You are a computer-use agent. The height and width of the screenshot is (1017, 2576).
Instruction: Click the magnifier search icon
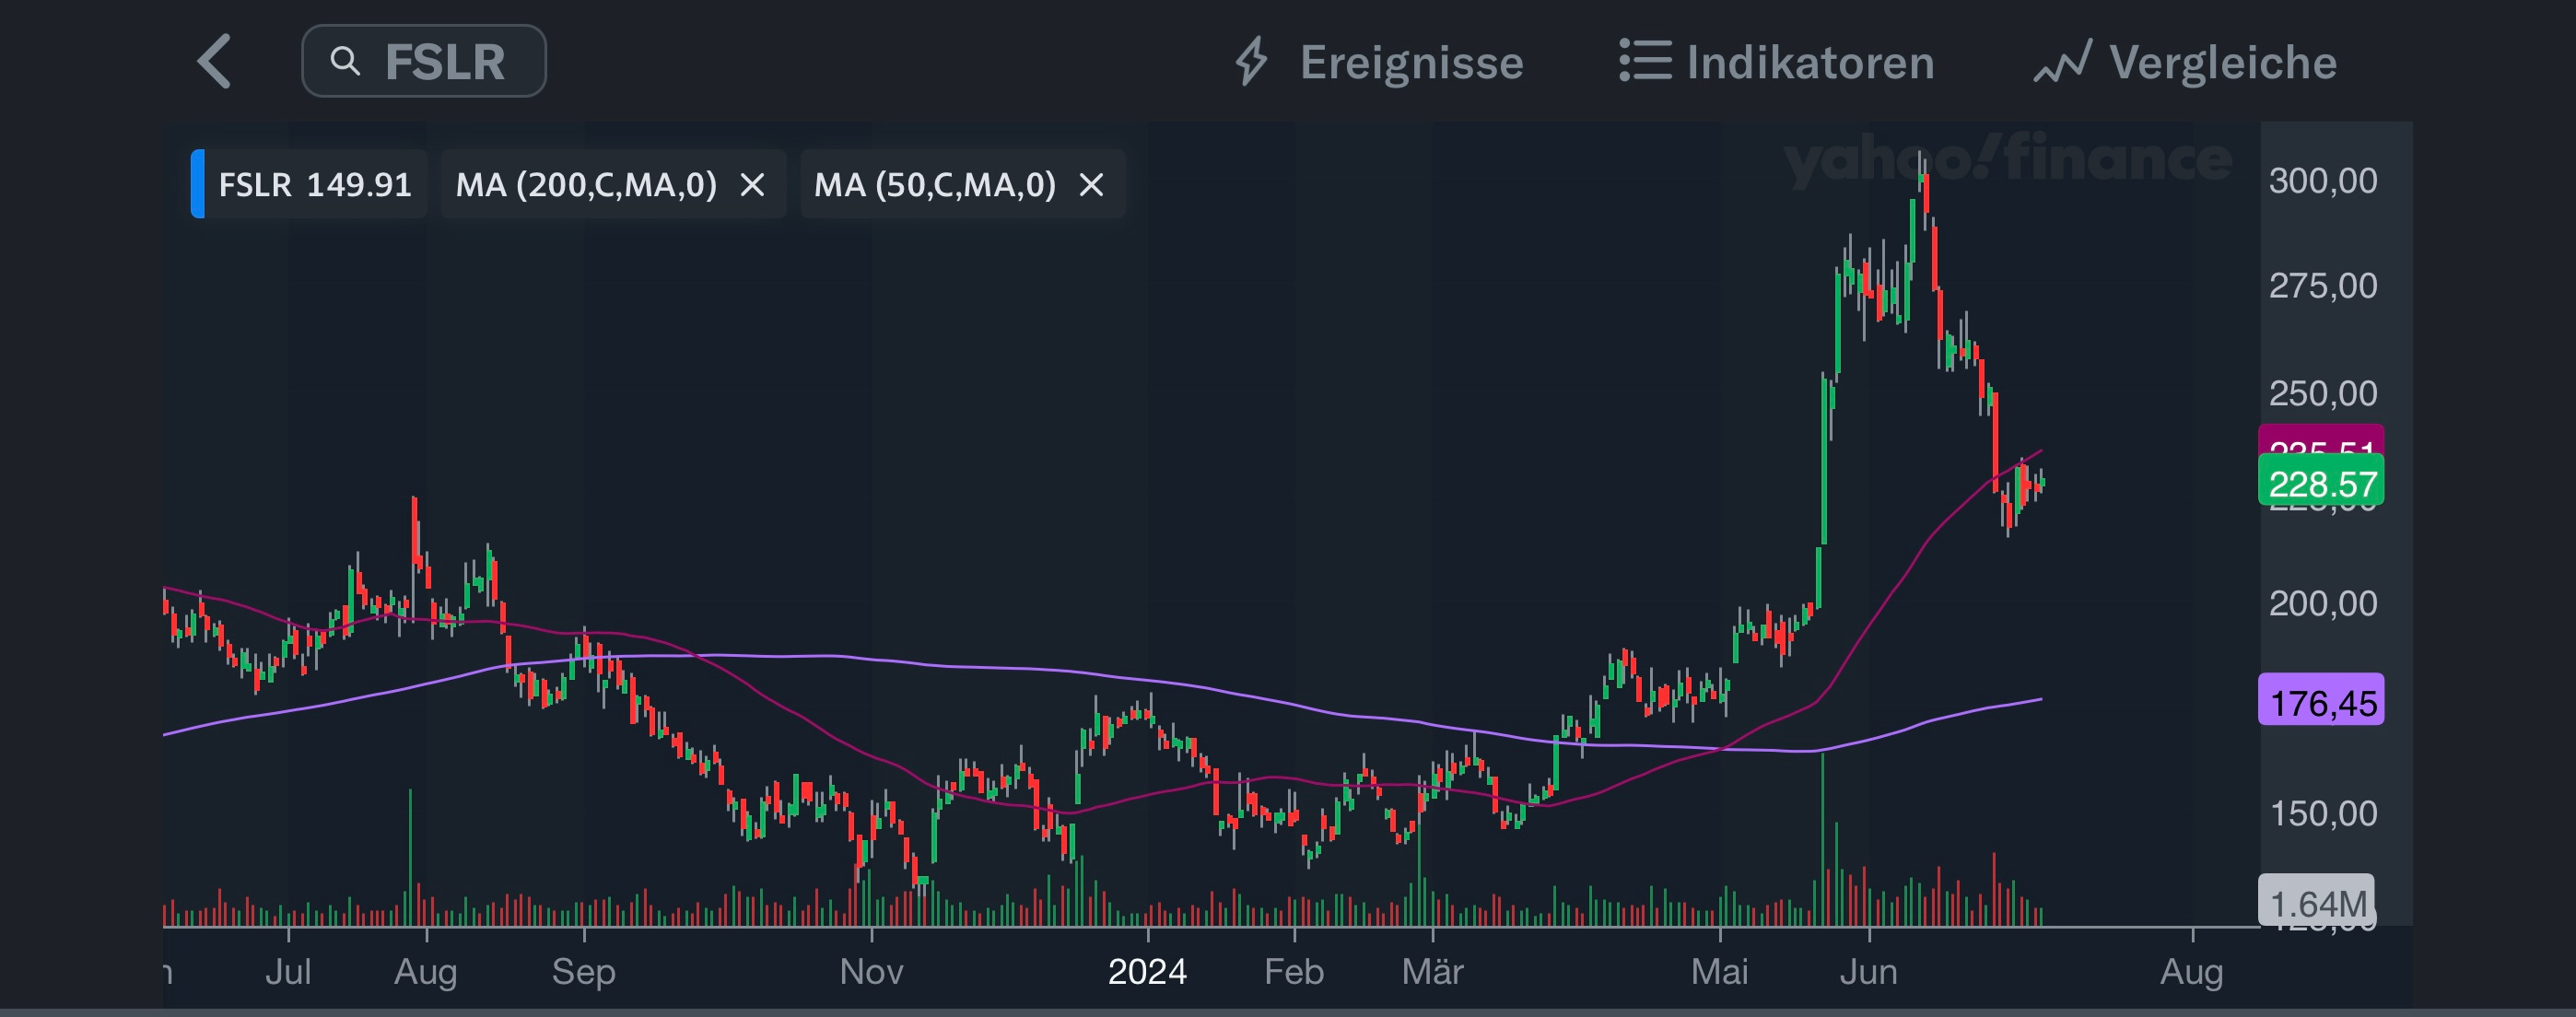pyautogui.click(x=345, y=62)
